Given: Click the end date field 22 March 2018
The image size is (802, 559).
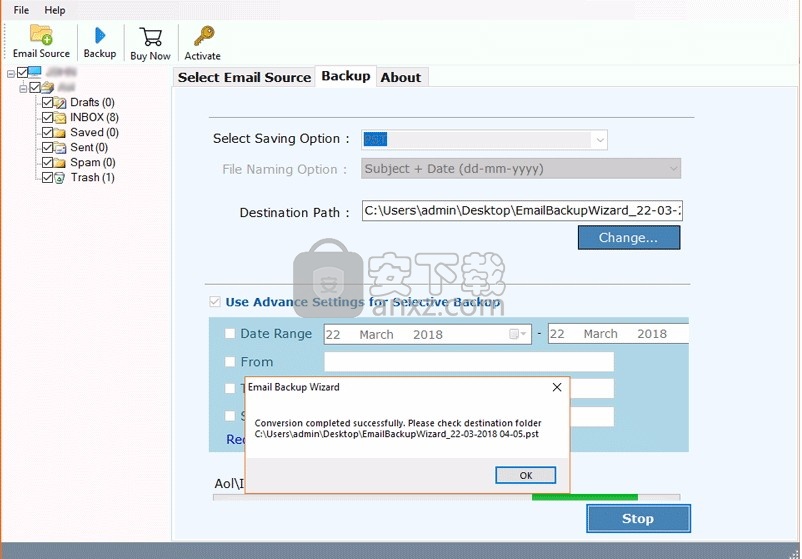Looking at the screenshot, I should 618,333.
